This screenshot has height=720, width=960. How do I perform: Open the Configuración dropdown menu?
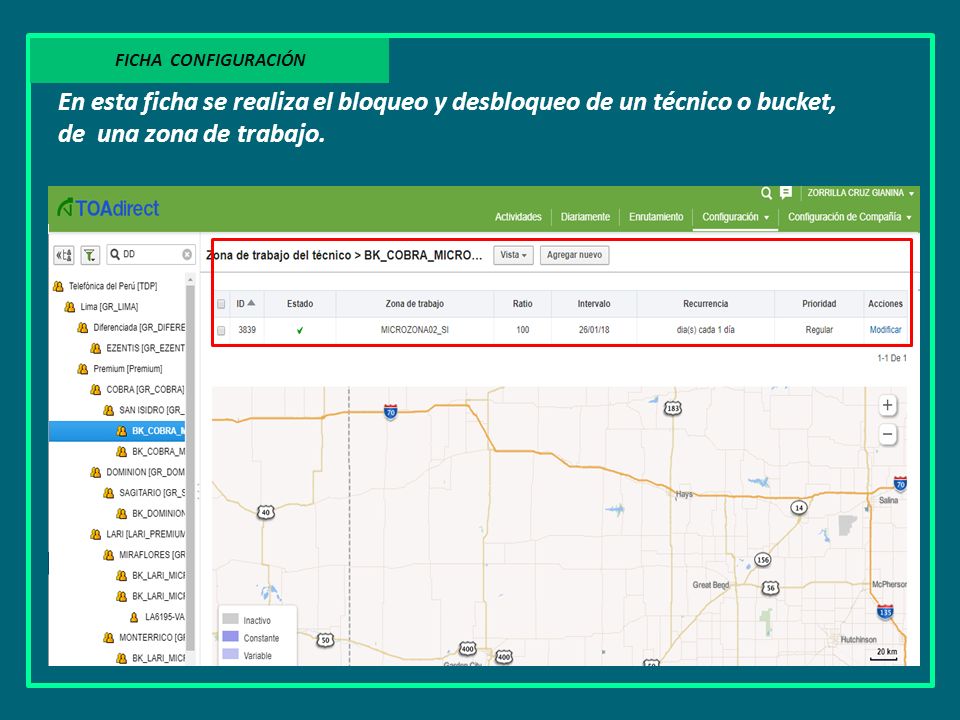click(735, 217)
